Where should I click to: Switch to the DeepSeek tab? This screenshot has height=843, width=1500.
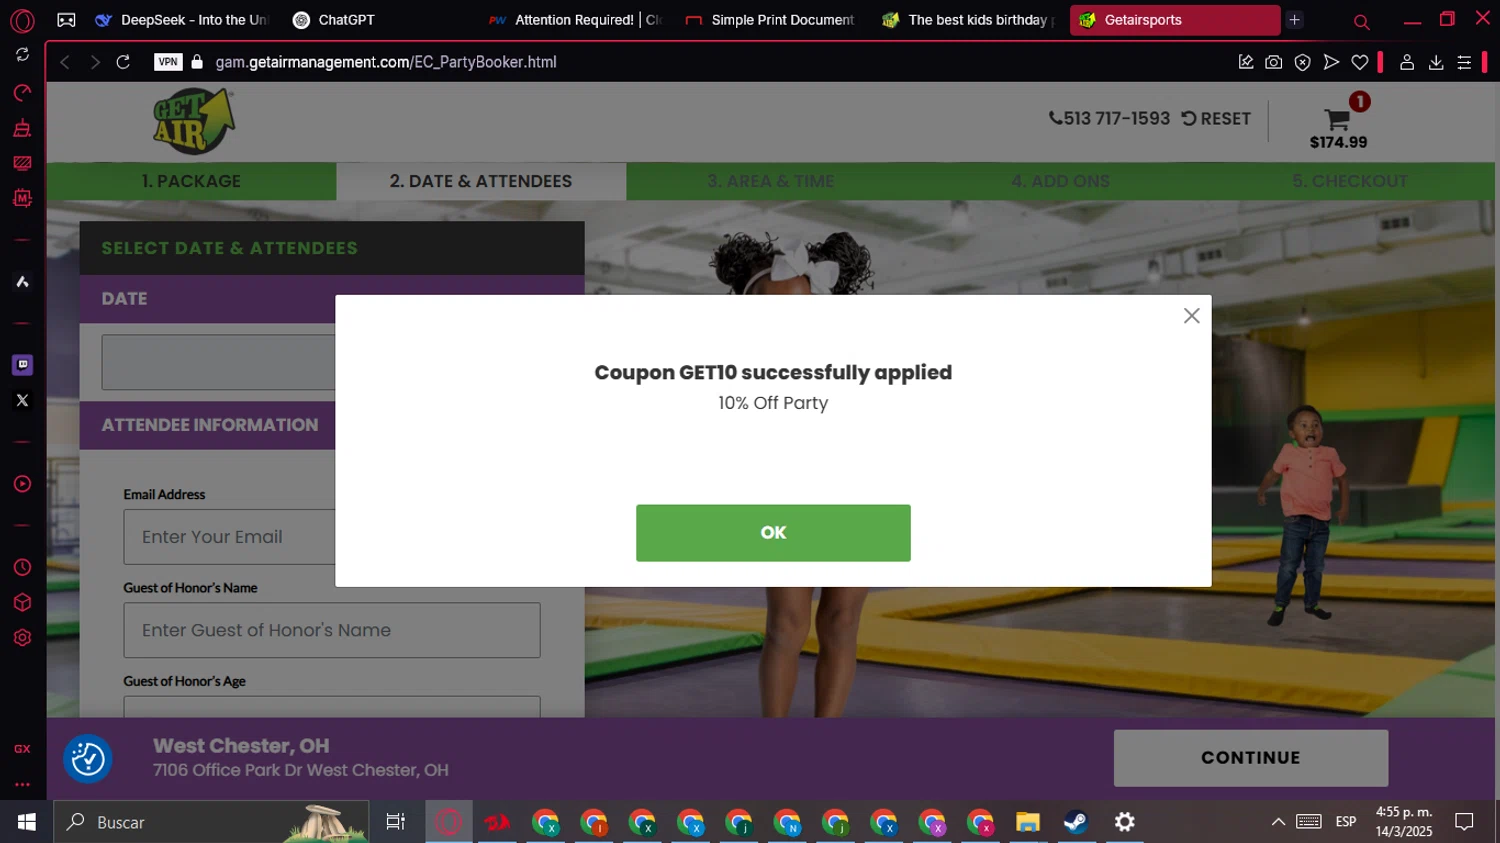[x=183, y=20]
